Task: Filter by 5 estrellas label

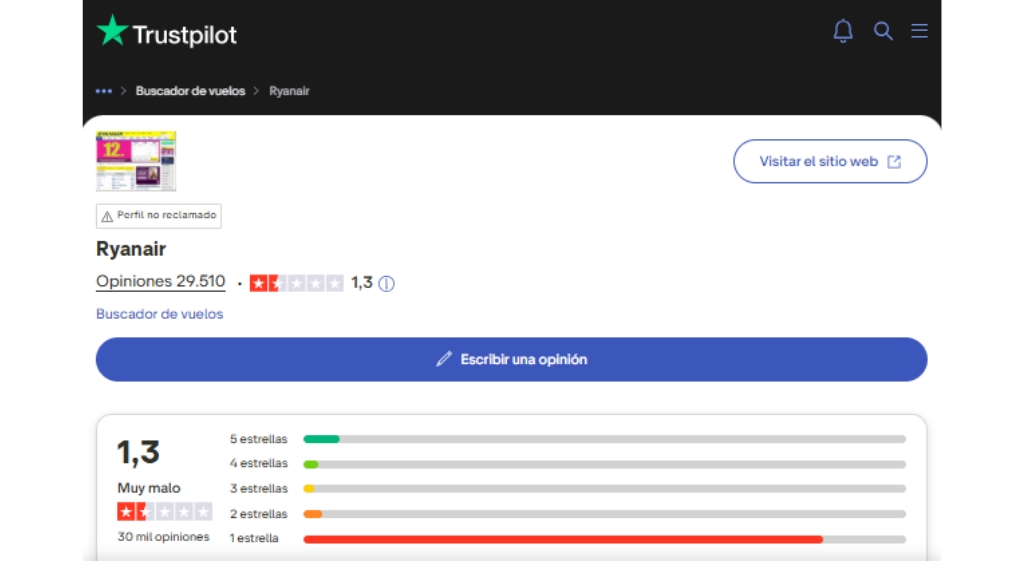Action: 259,439
